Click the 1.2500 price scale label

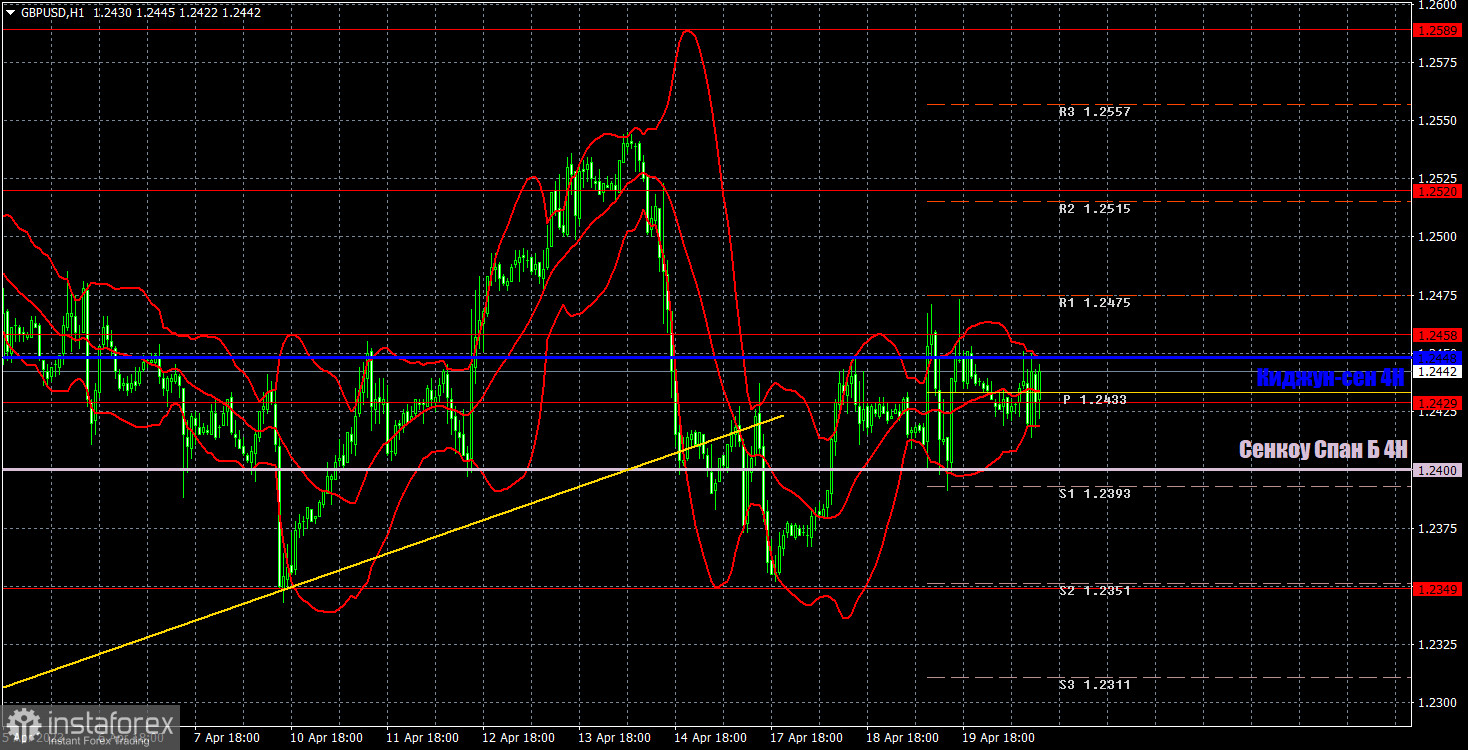(1436, 237)
